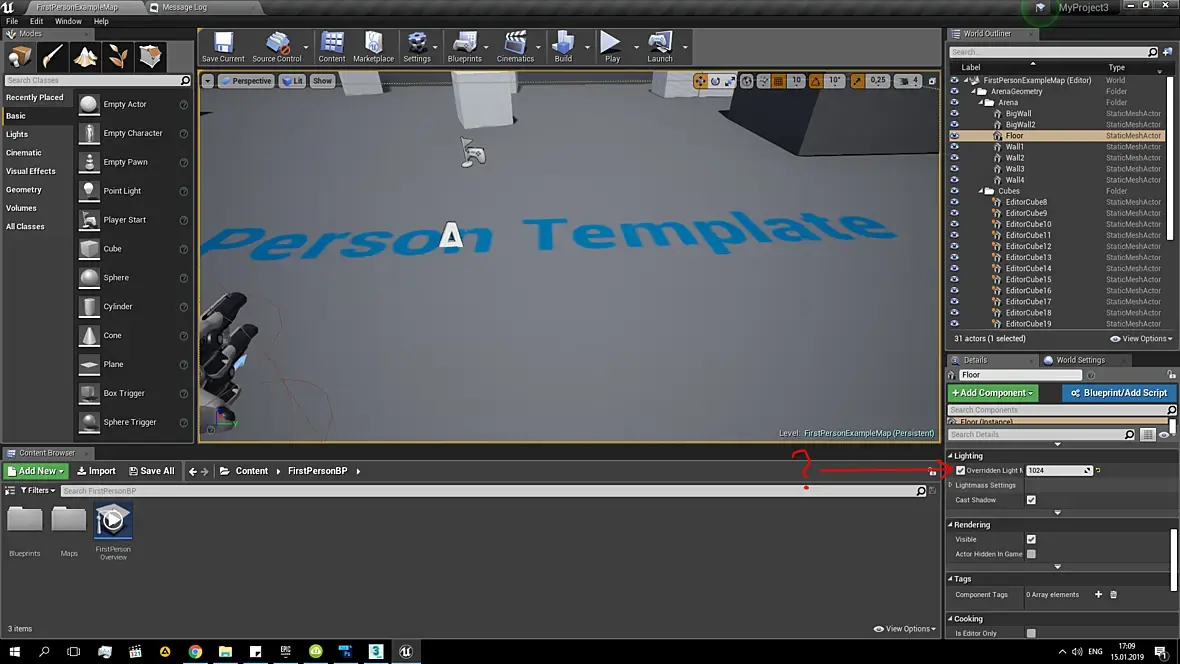Click the Build lighting toolbar icon
This screenshot has width=1180, height=664.
[563, 47]
